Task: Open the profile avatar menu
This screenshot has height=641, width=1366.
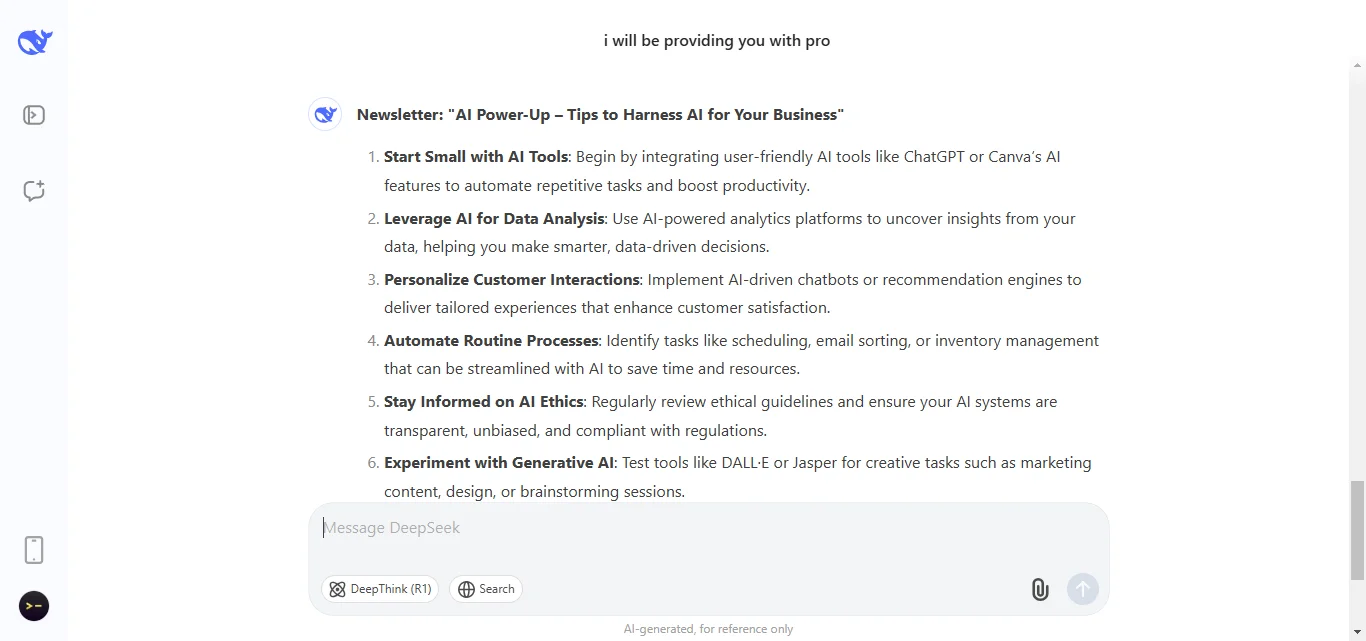Action: (x=33, y=606)
